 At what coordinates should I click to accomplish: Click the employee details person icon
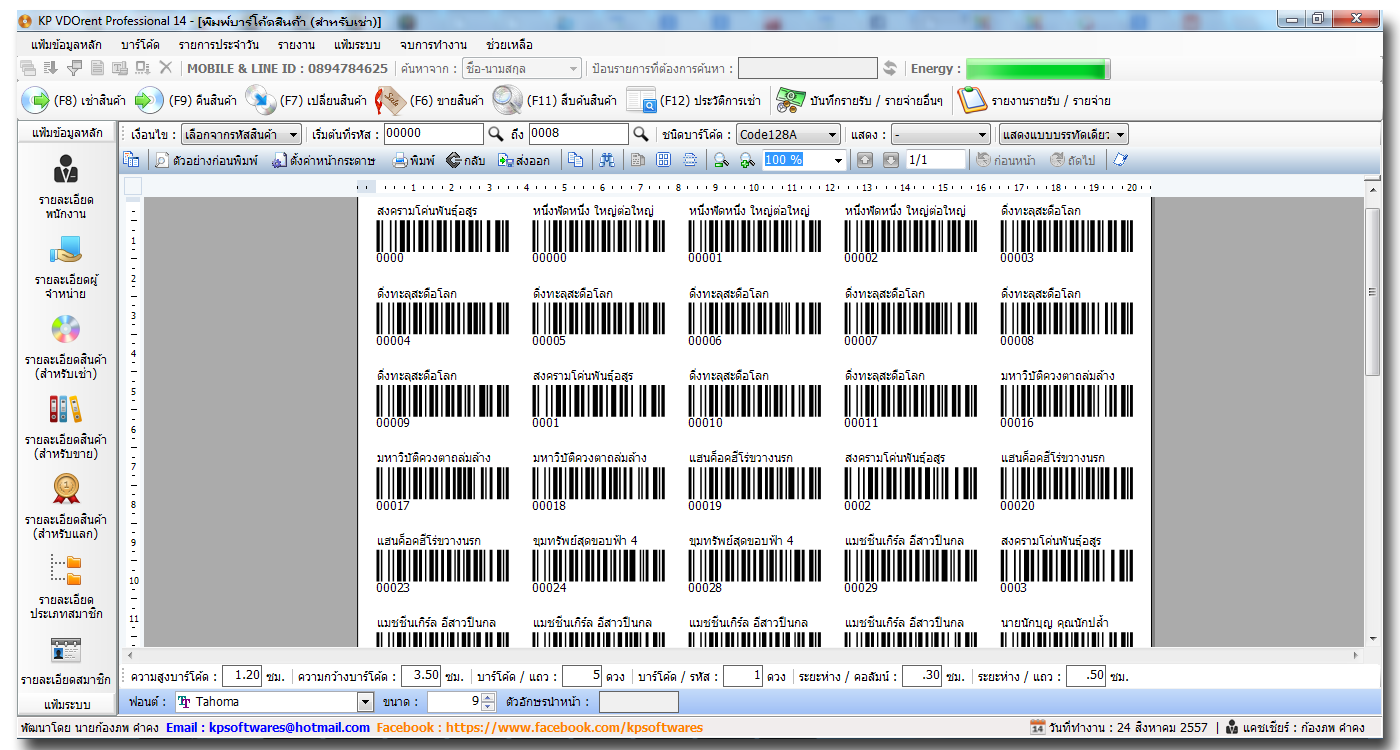pos(65,170)
